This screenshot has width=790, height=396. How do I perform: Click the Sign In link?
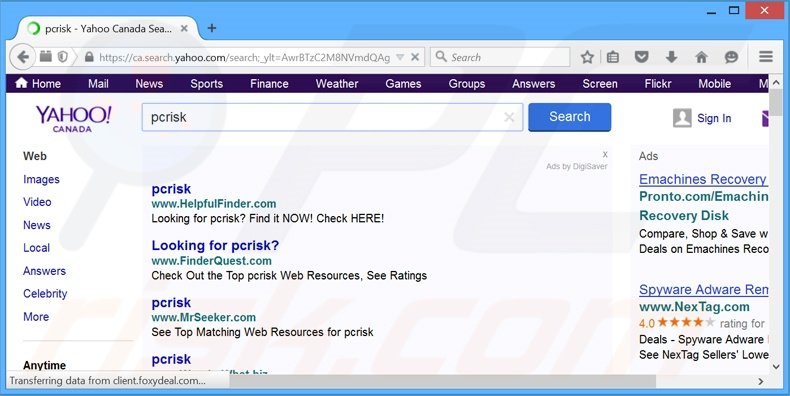[714, 118]
